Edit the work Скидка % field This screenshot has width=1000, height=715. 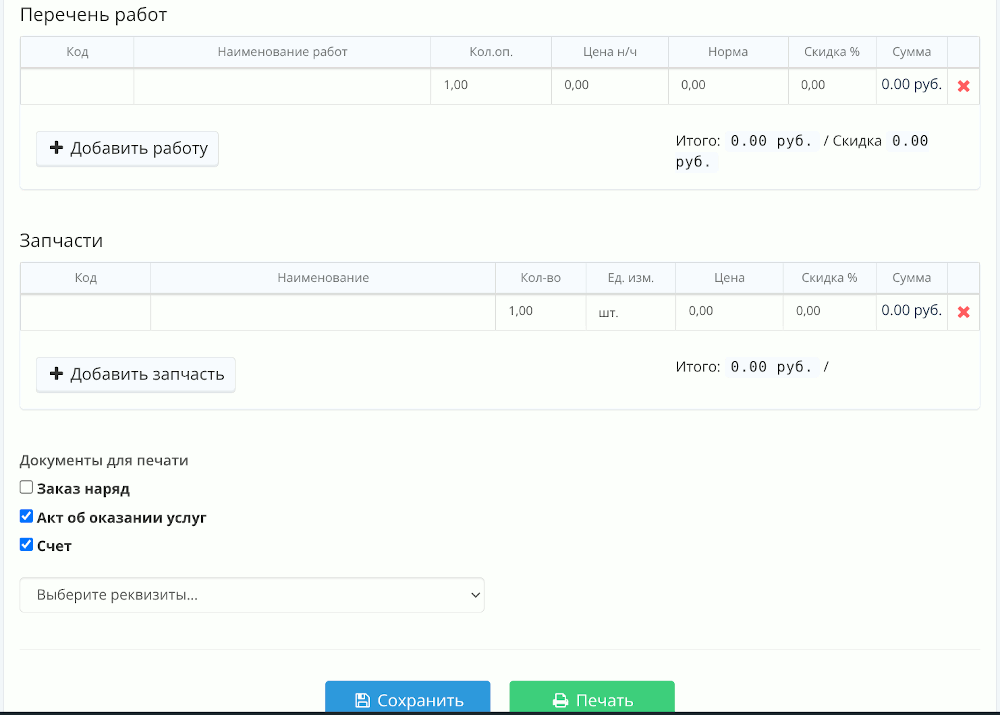832,86
